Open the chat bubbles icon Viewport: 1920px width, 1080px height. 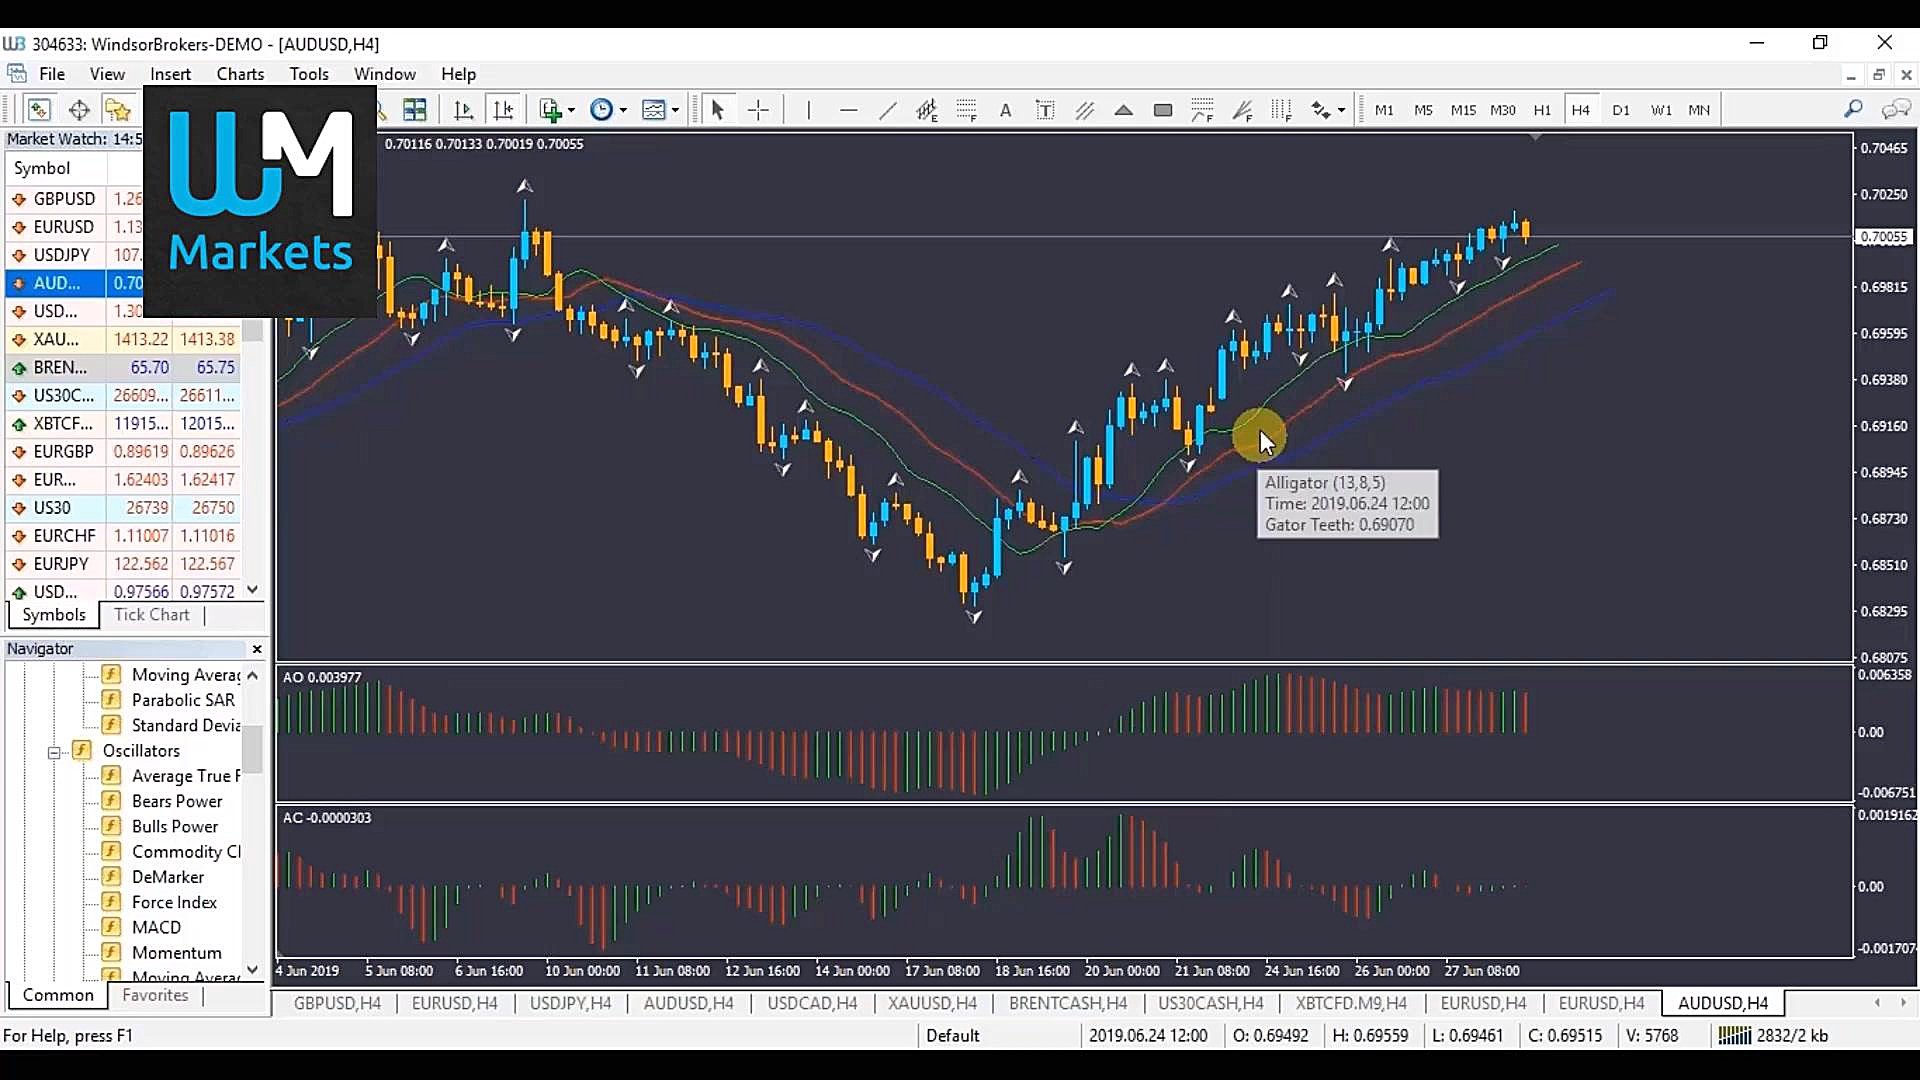click(1896, 110)
